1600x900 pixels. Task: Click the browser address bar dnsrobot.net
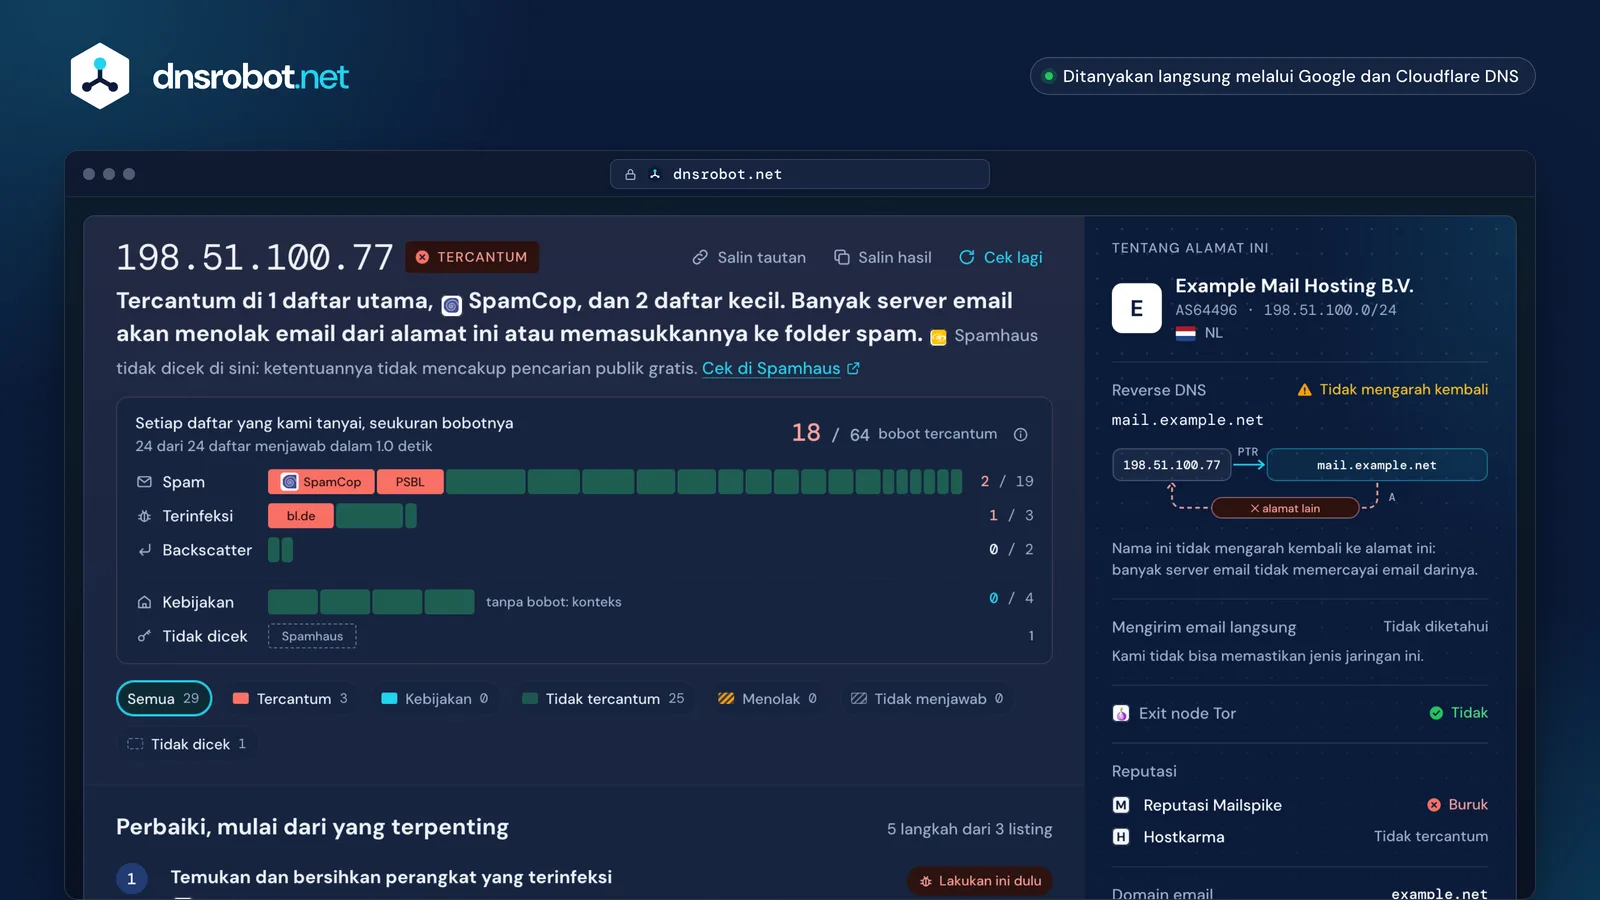(x=800, y=174)
